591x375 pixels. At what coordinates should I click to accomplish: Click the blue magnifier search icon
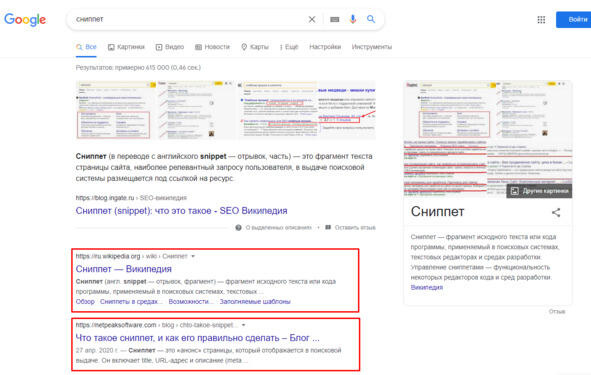[371, 19]
